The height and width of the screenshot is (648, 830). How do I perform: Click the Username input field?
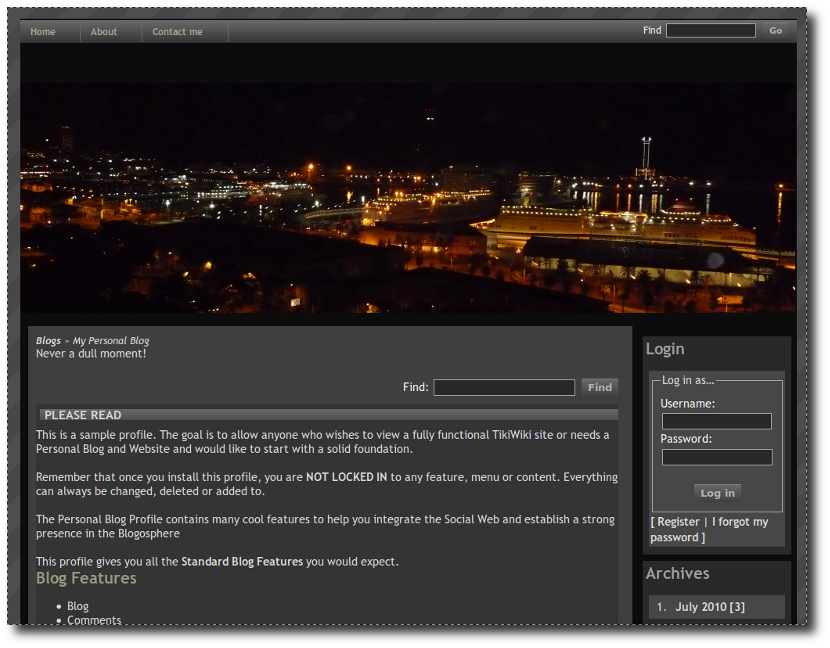click(x=717, y=421)
